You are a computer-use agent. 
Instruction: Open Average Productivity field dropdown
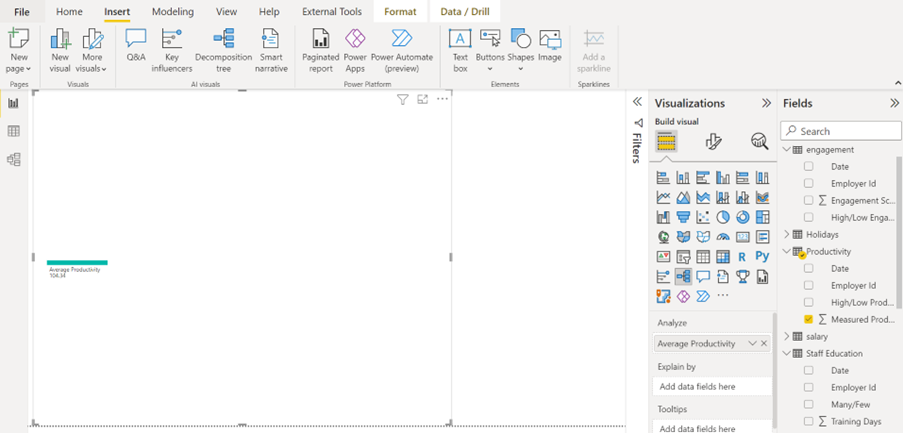[752, 343]
